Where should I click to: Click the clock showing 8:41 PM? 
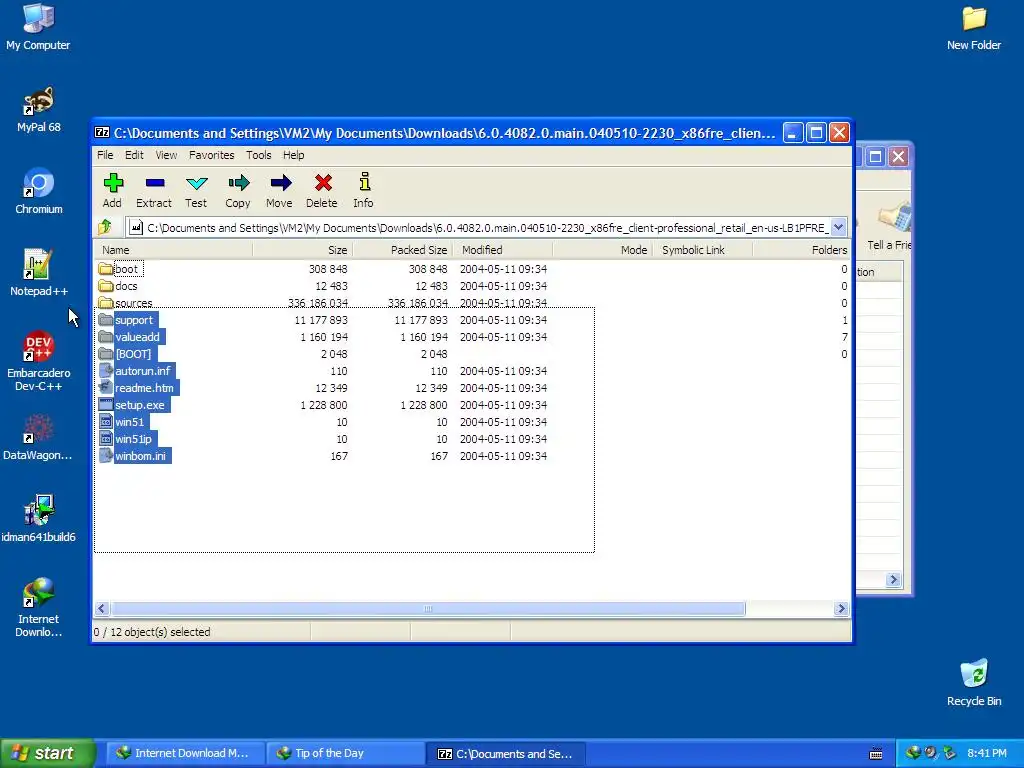(987, 754)
